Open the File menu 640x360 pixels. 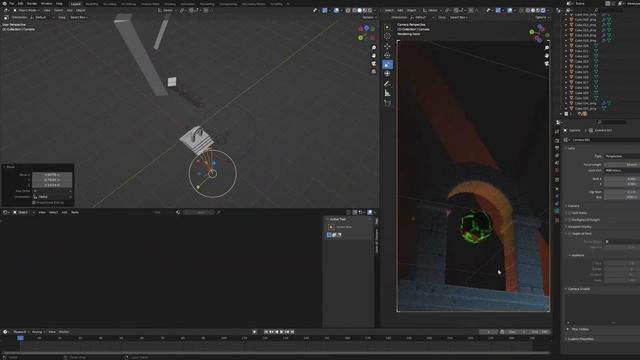[x=11, y=4]
